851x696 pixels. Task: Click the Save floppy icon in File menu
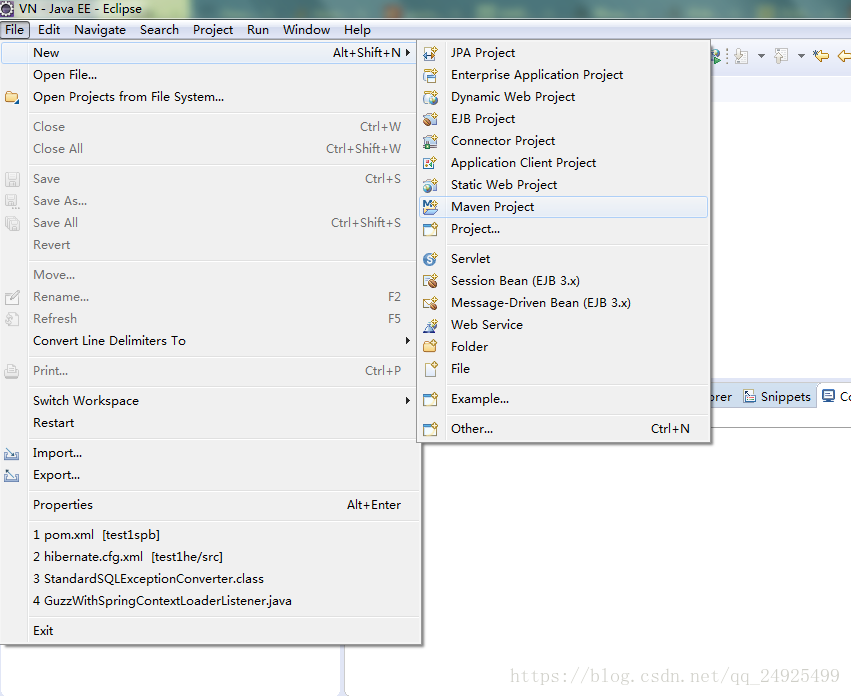pyautogui.click(x=12, y=179)
